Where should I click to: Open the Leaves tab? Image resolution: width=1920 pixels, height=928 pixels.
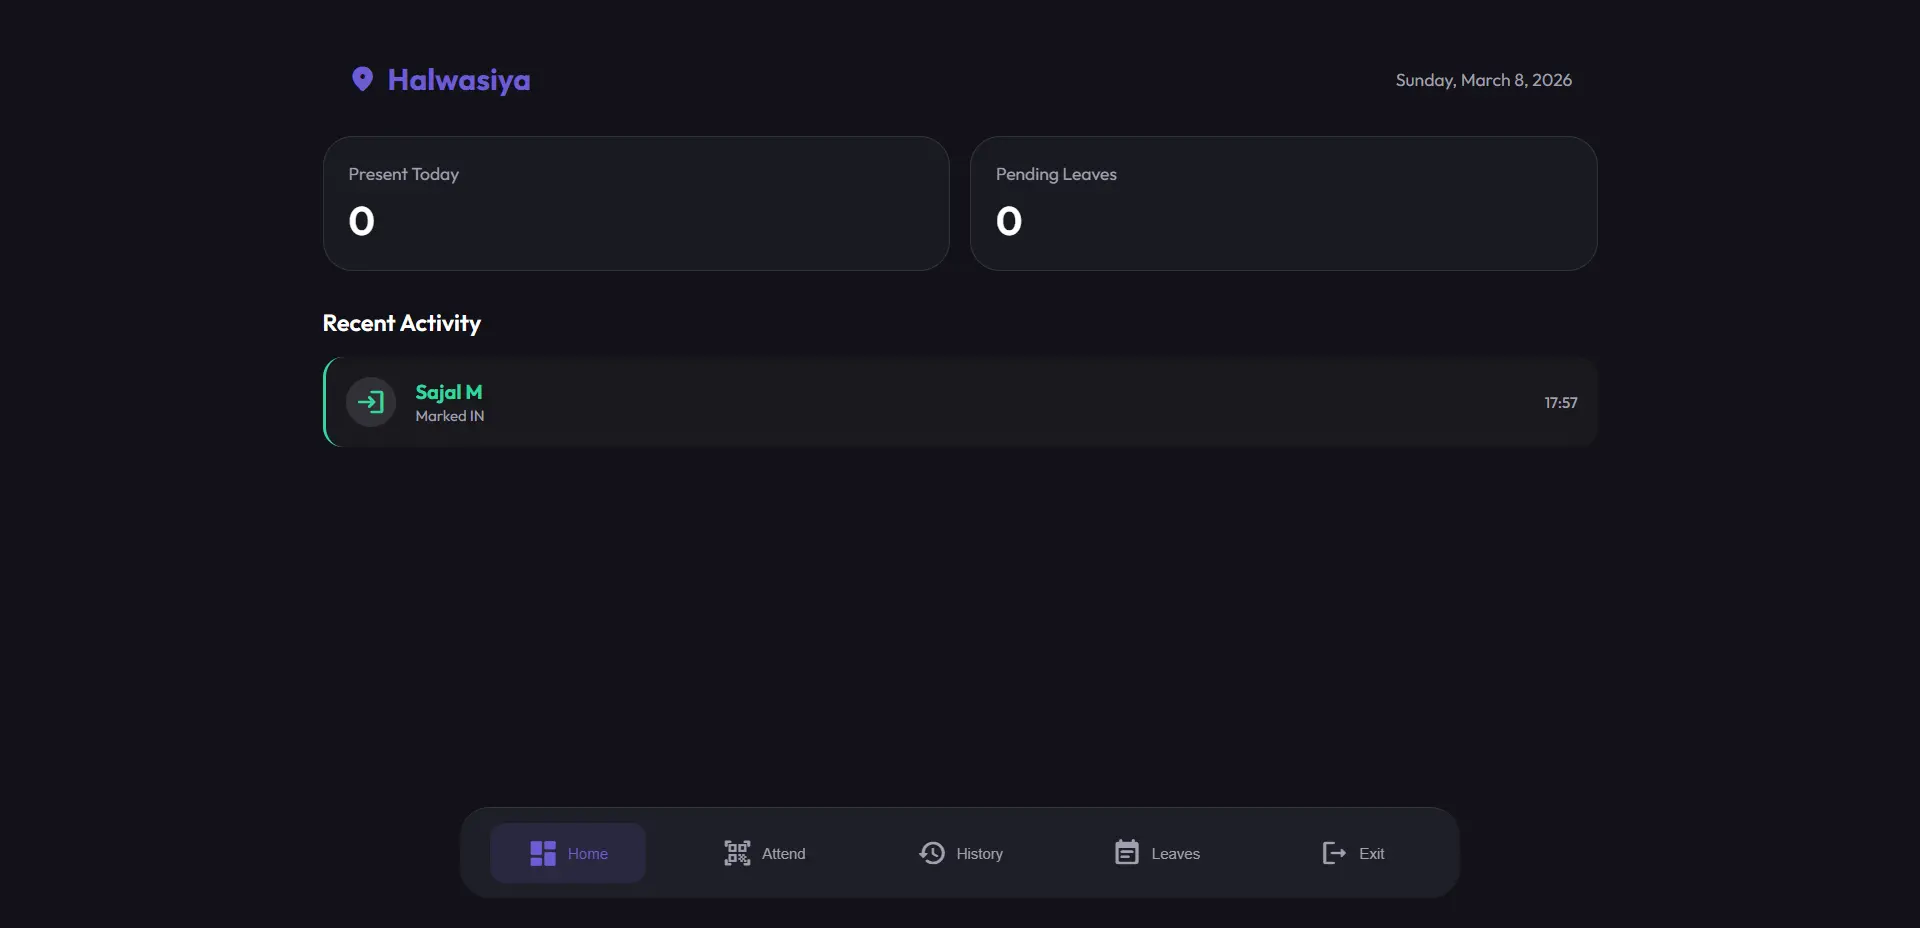(x=1156, y=853)
